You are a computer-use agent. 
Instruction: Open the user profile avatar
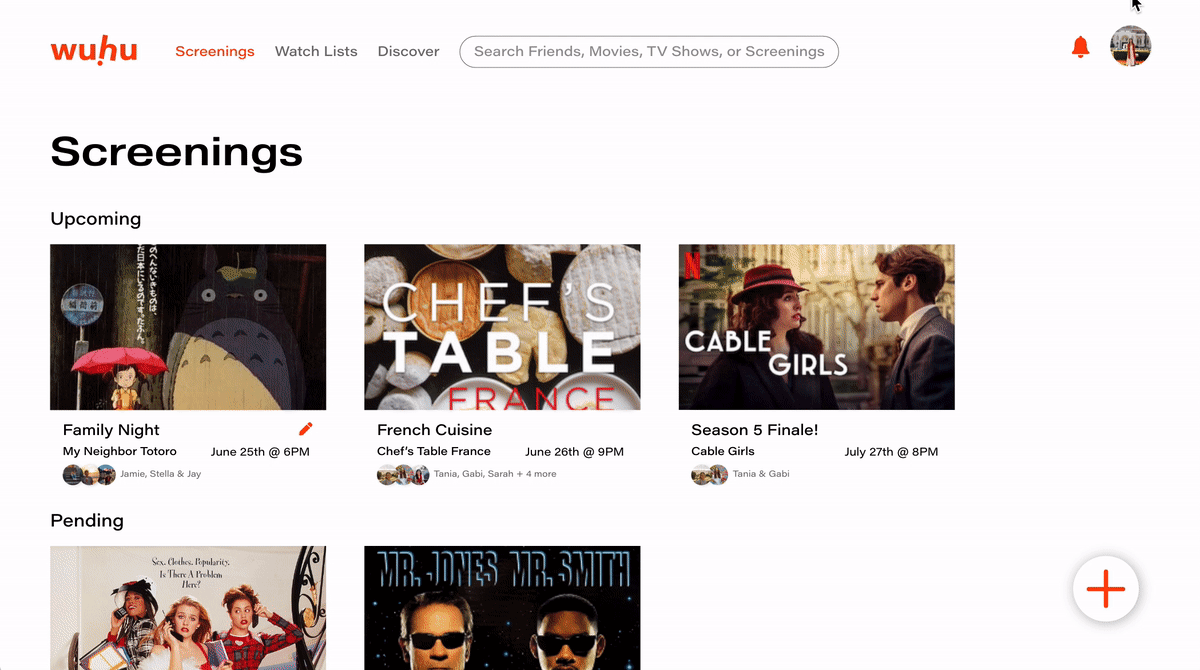click(1130, 46)
